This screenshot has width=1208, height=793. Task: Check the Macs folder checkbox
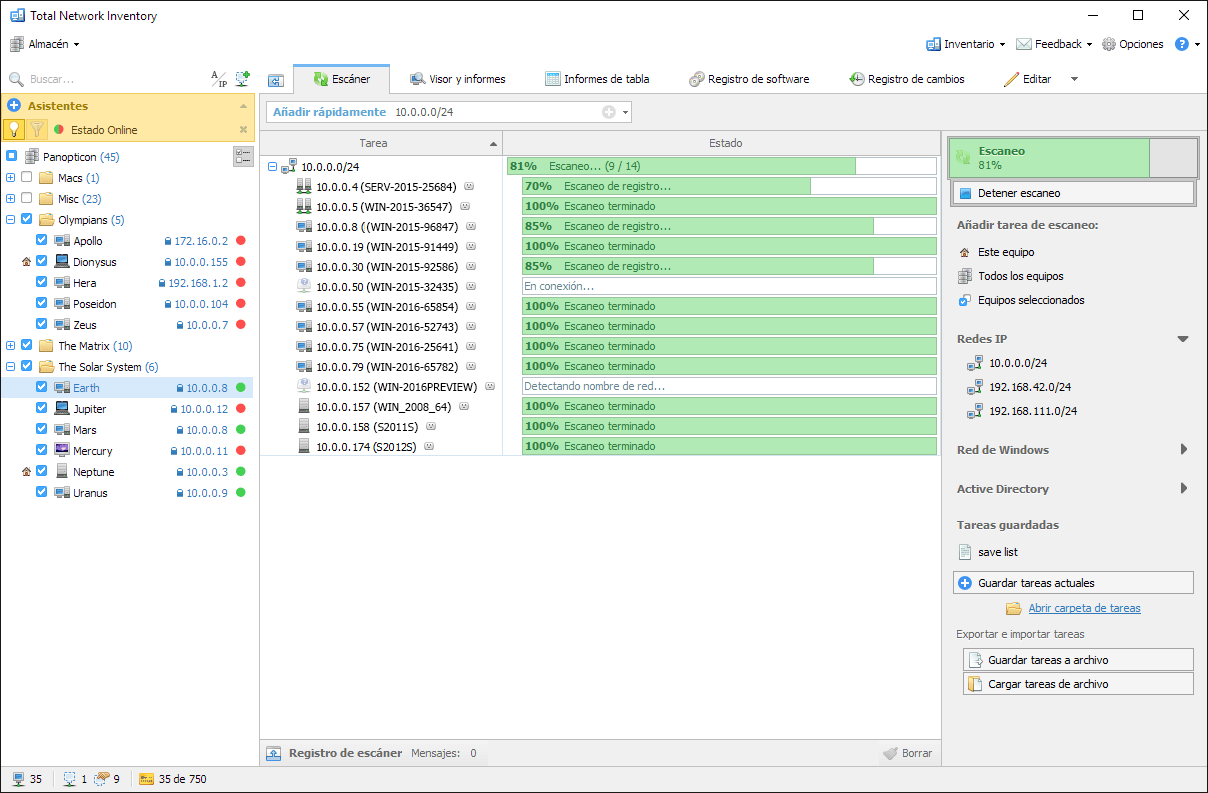point(27,178)
